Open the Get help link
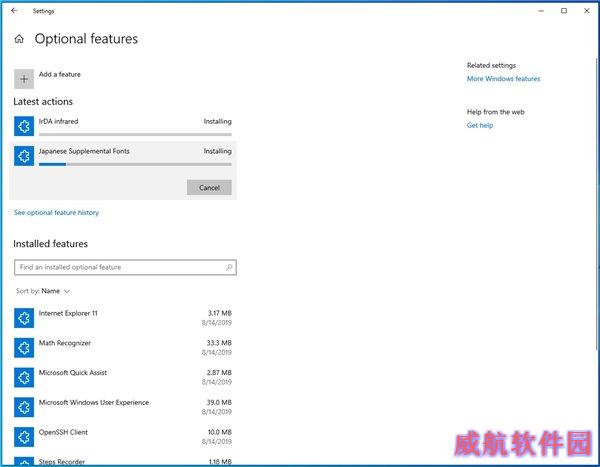The width and height of the screenshot is (600, 467). [x=479, y=125]
